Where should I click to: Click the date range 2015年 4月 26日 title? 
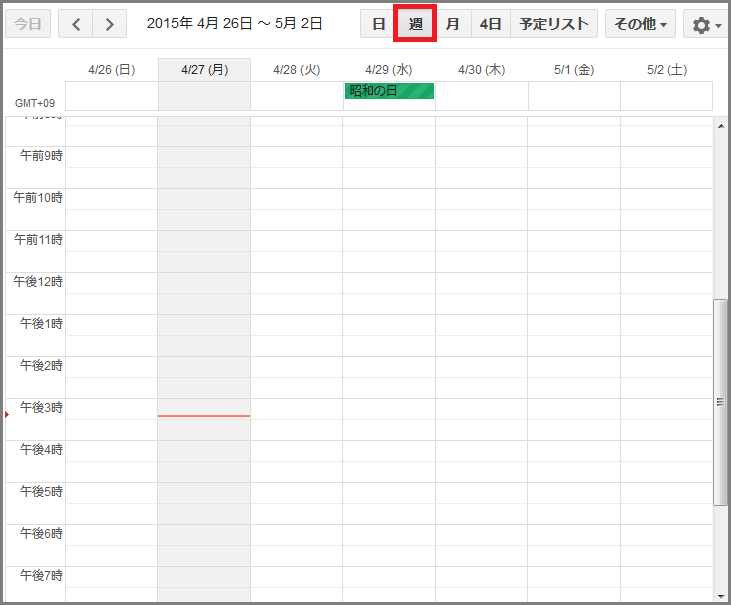tap(234, 23)
